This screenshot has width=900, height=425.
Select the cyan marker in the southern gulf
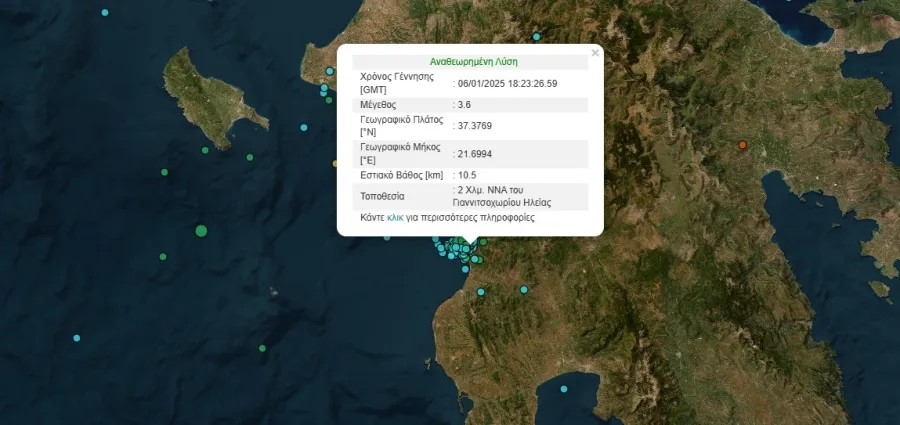[564, 389]
